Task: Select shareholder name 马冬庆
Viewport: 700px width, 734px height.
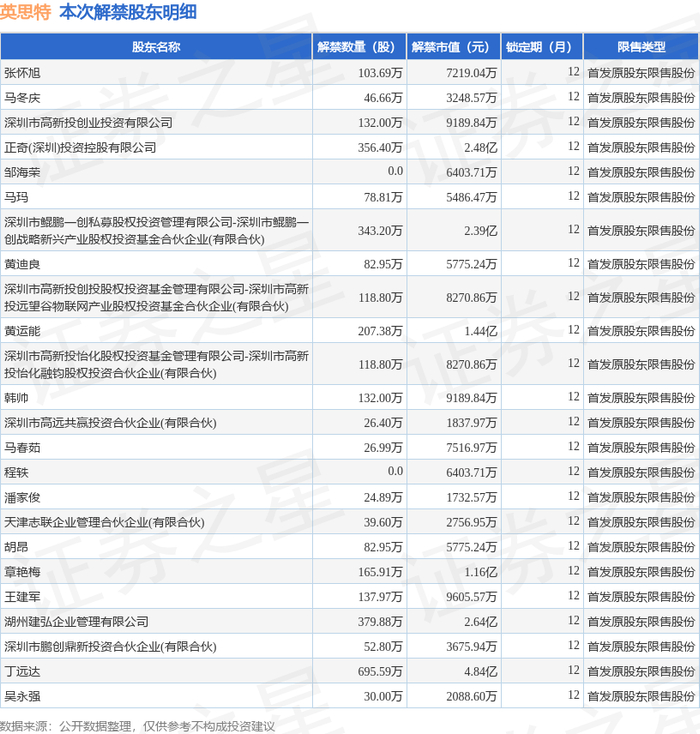Action: click(22, 98)
